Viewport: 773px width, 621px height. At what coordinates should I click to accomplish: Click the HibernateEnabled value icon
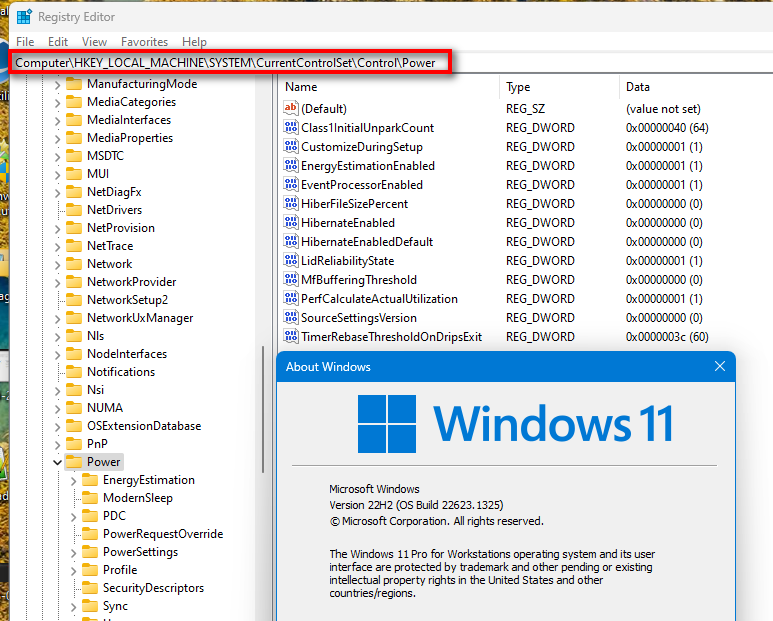point(291,222)
